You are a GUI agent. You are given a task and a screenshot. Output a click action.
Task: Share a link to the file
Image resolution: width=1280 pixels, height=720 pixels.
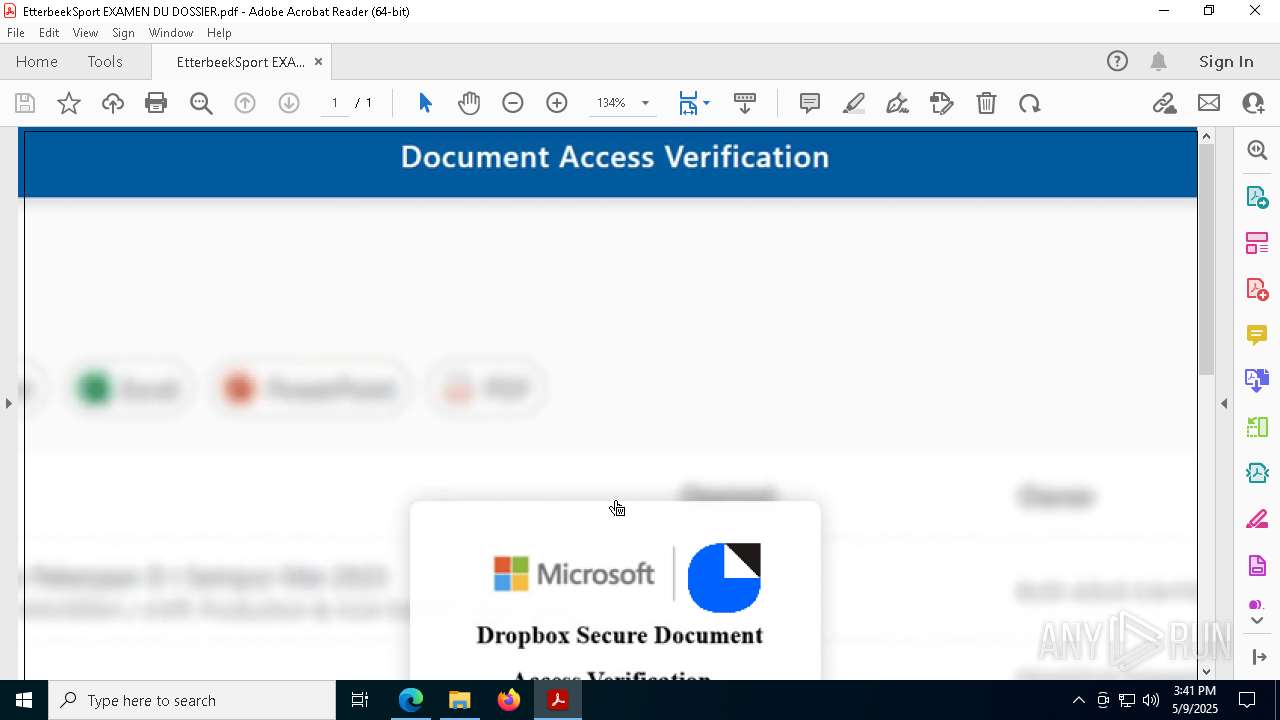click(x=1164, y=103)
